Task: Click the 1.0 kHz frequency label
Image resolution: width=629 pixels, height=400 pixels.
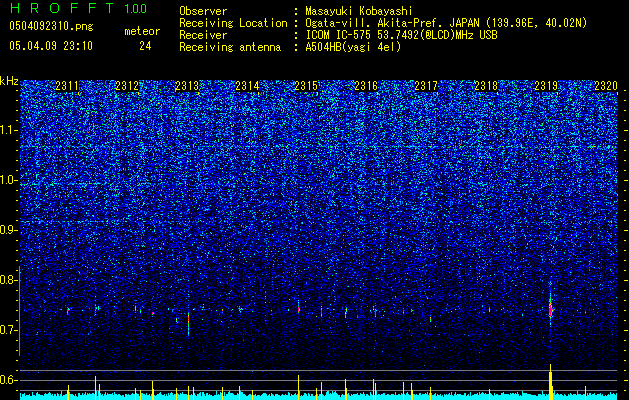Action: point(9,180)
